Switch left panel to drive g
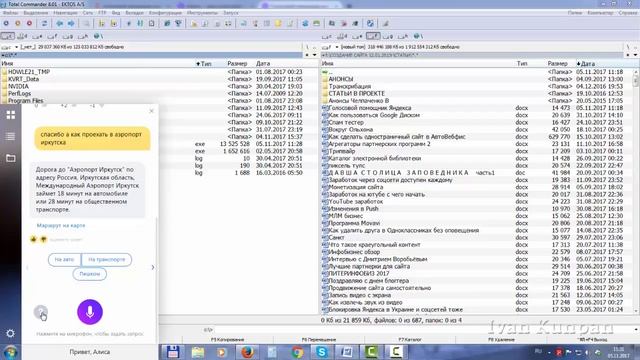This screenshot has height=360, width=640. (68, 36)
